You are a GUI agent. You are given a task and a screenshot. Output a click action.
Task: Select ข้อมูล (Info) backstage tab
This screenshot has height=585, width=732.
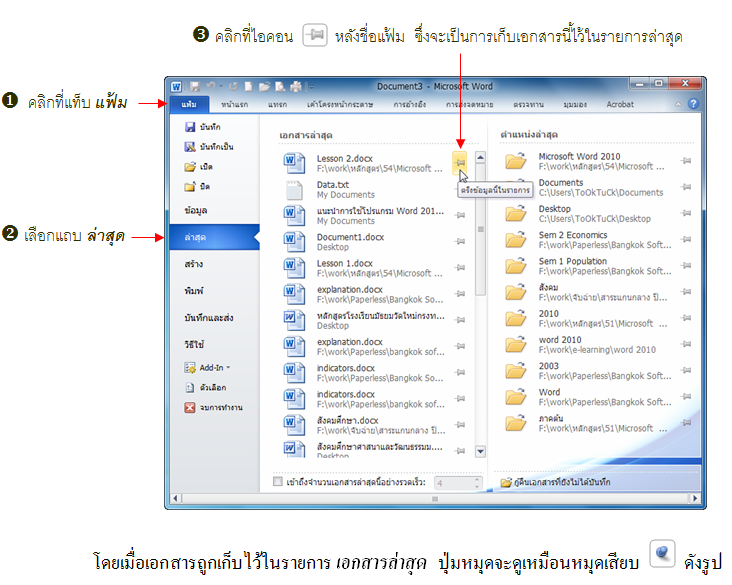[196, 211]
